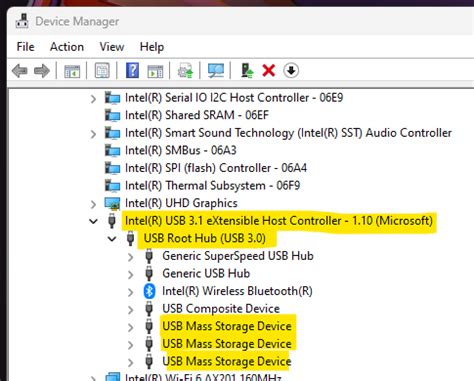Click the red X Uninstall device icon
474x381 pixels.
(268, 71)
